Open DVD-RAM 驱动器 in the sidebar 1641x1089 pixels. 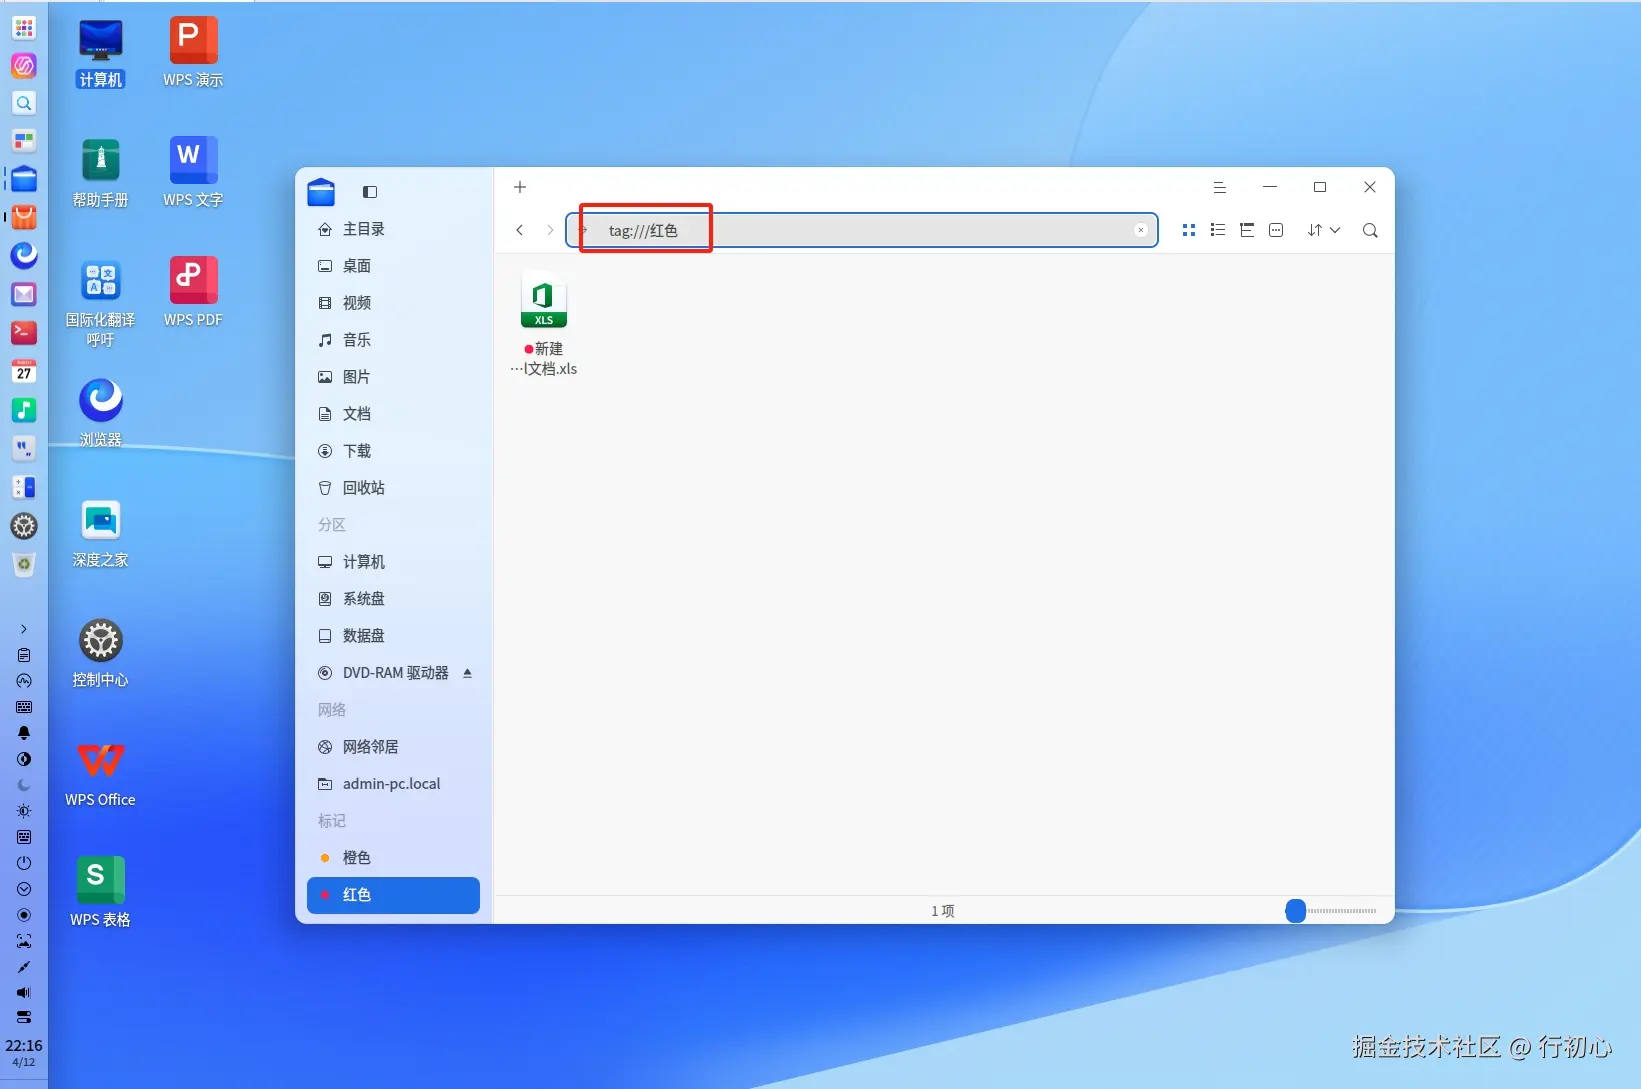[x=393, y=673]
